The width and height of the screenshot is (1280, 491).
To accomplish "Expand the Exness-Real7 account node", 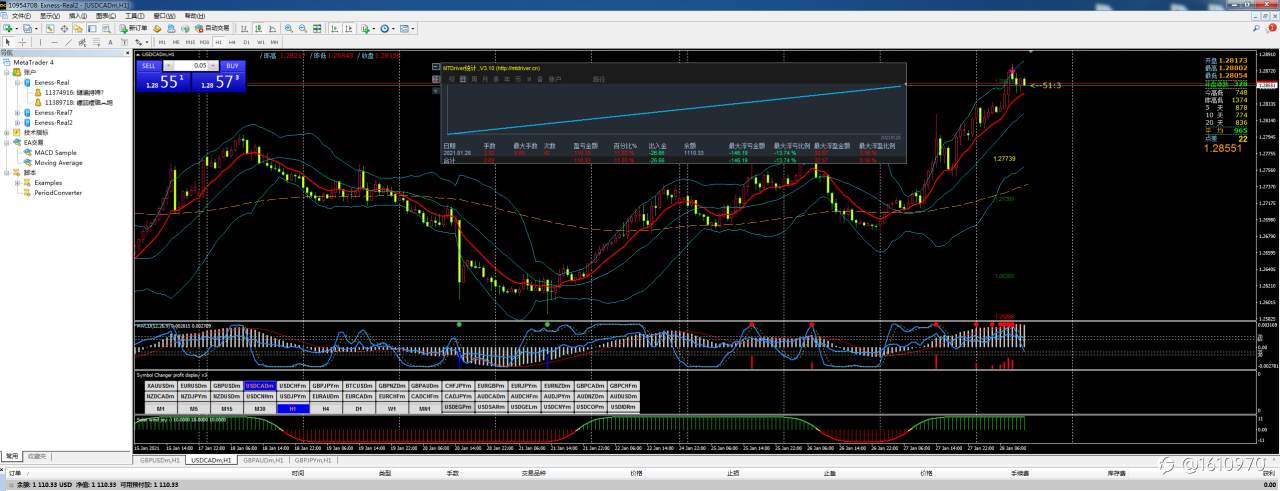I will click(x=18, y=112).
